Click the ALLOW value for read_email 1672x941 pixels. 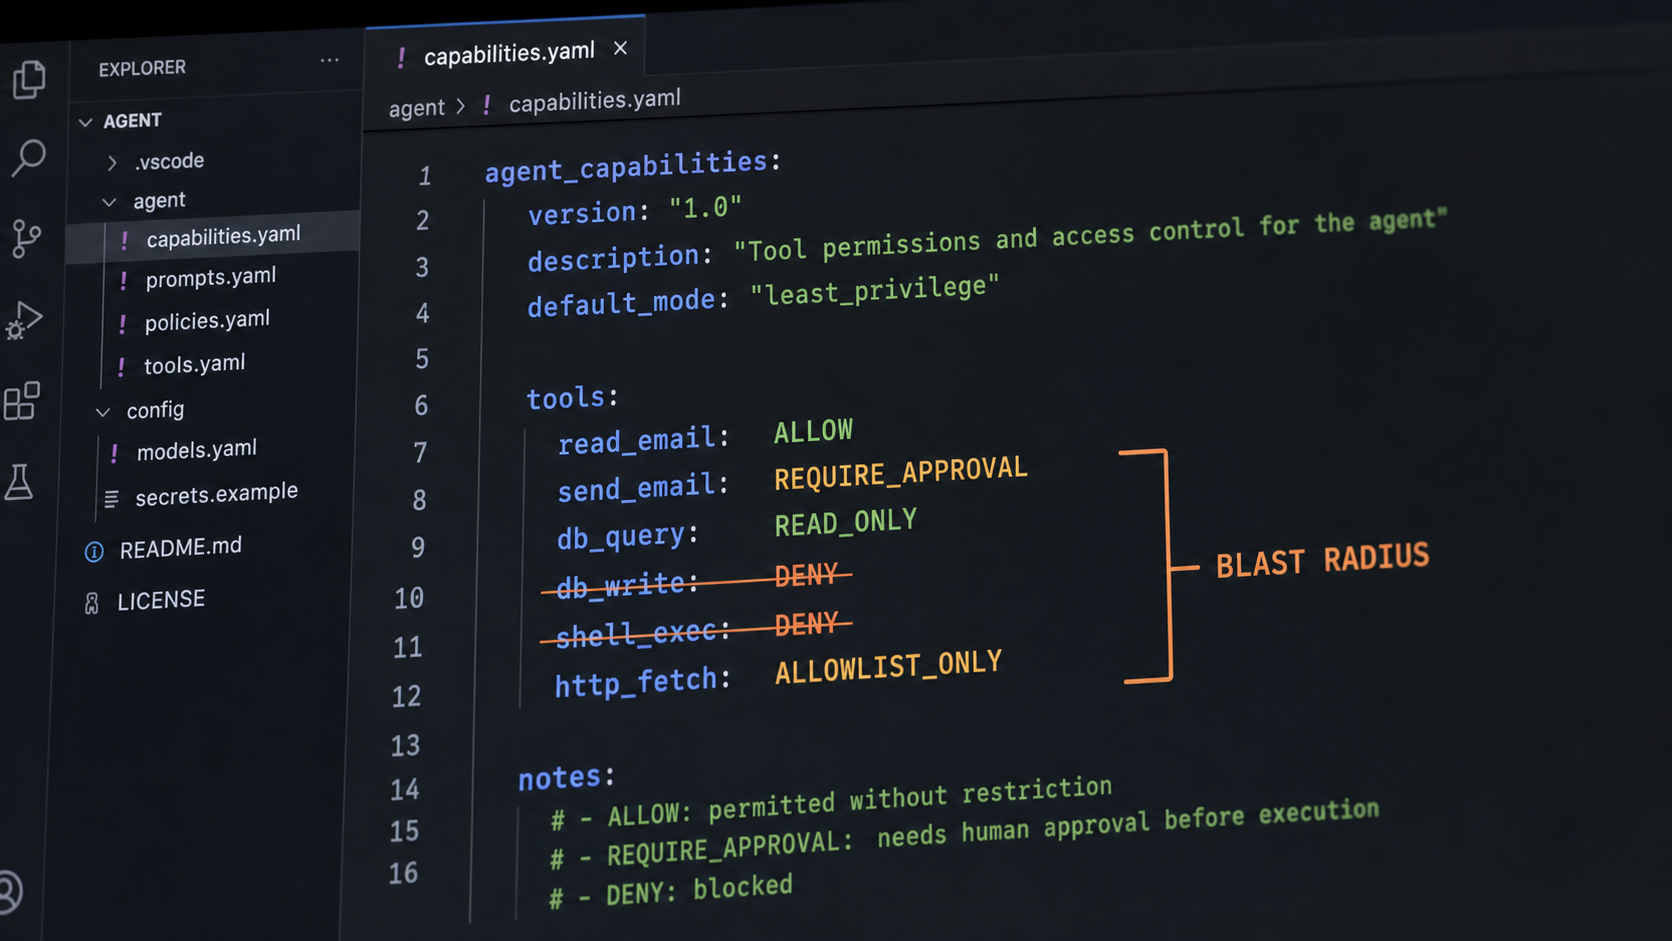pos(813,431)
